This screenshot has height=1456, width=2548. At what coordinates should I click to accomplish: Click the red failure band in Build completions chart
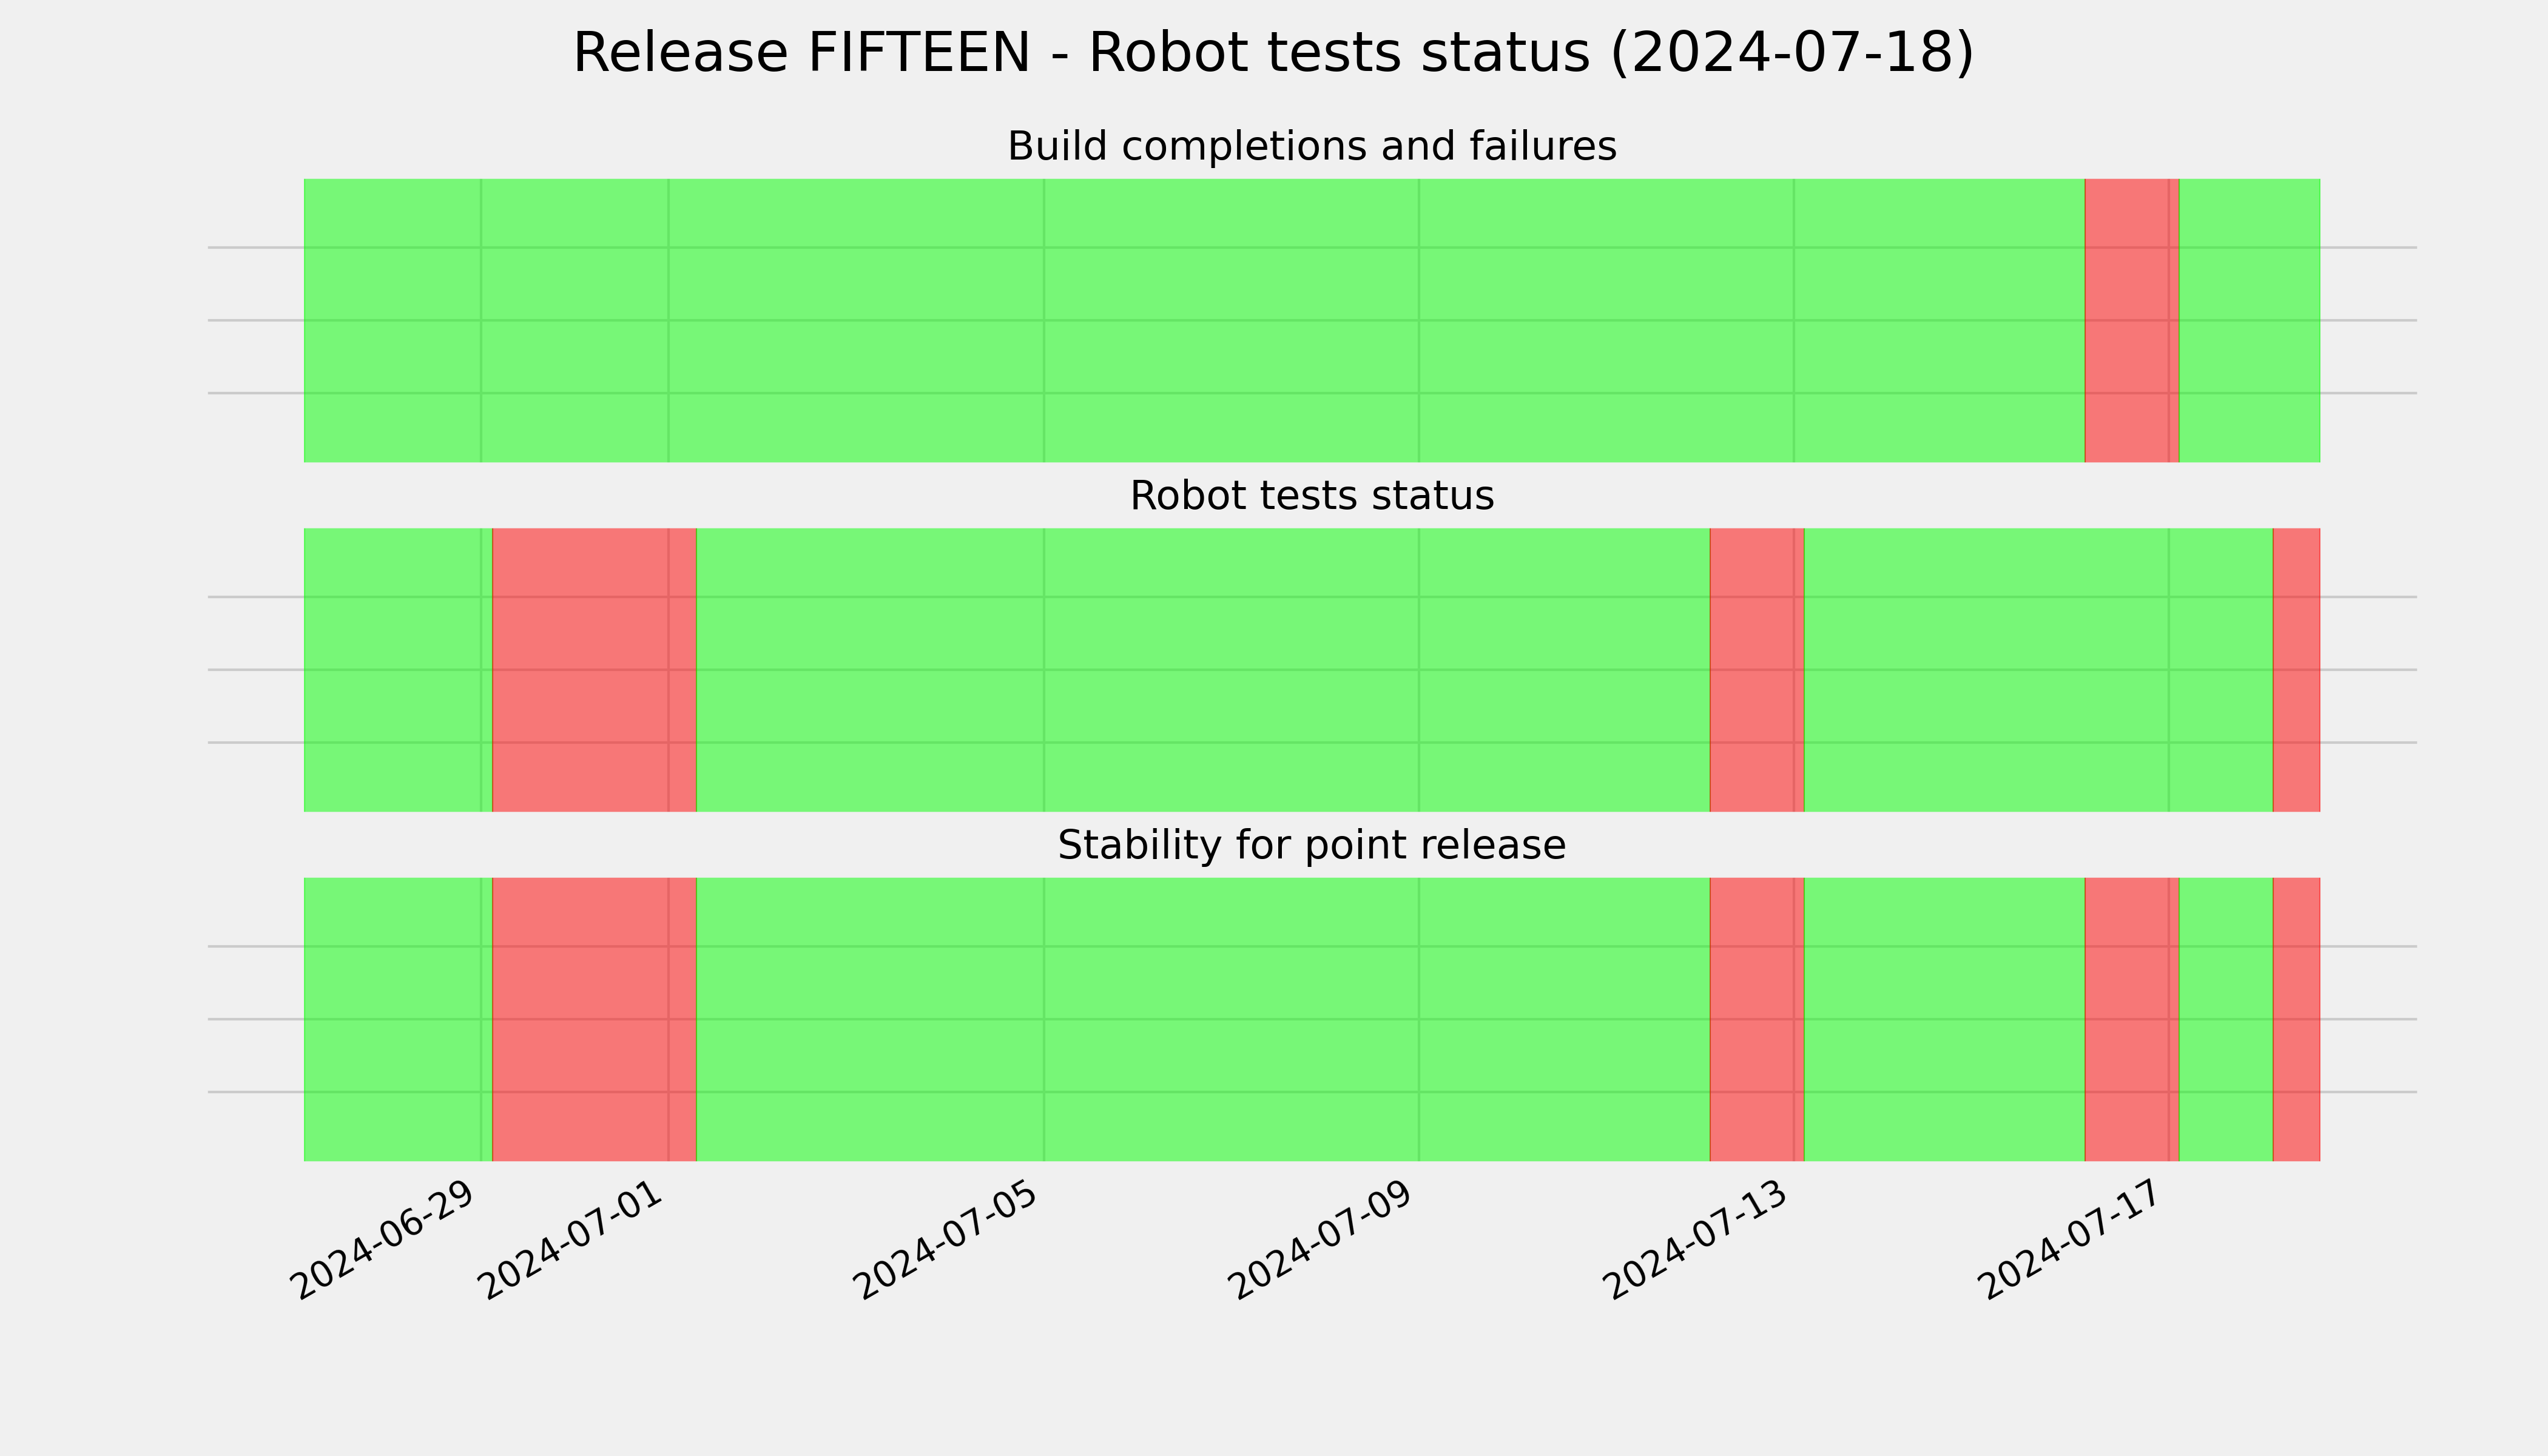pos(2132,320)
